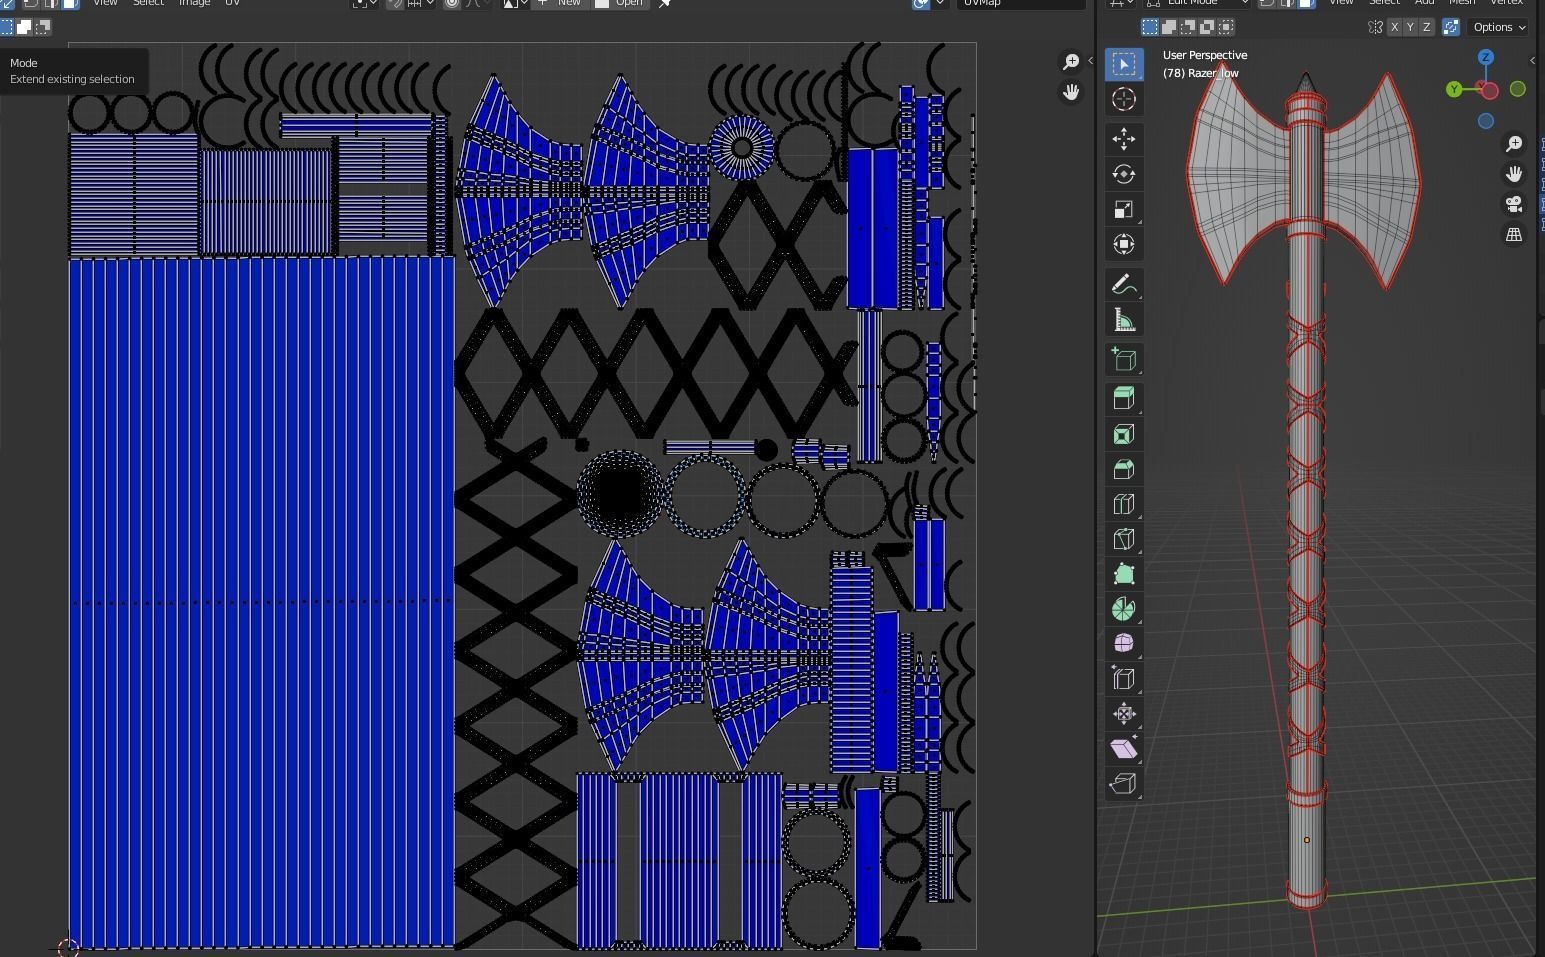1545x957 pixels.
Task: Set UV editor selection mode to new selection
Action: pyautogui.click(x=8, y=27)
